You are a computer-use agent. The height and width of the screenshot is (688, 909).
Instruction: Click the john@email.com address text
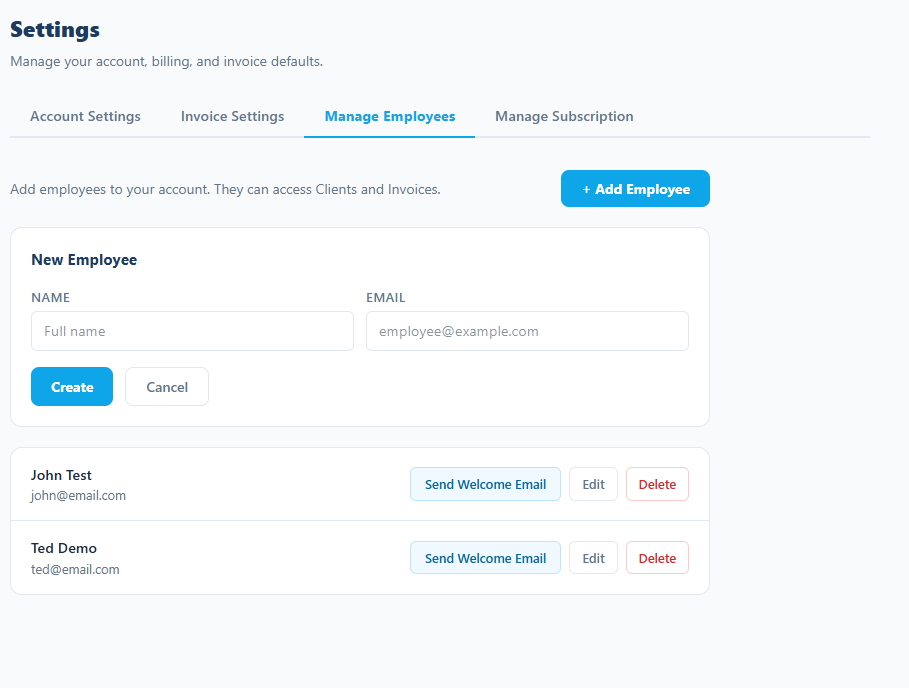point(78,495)
